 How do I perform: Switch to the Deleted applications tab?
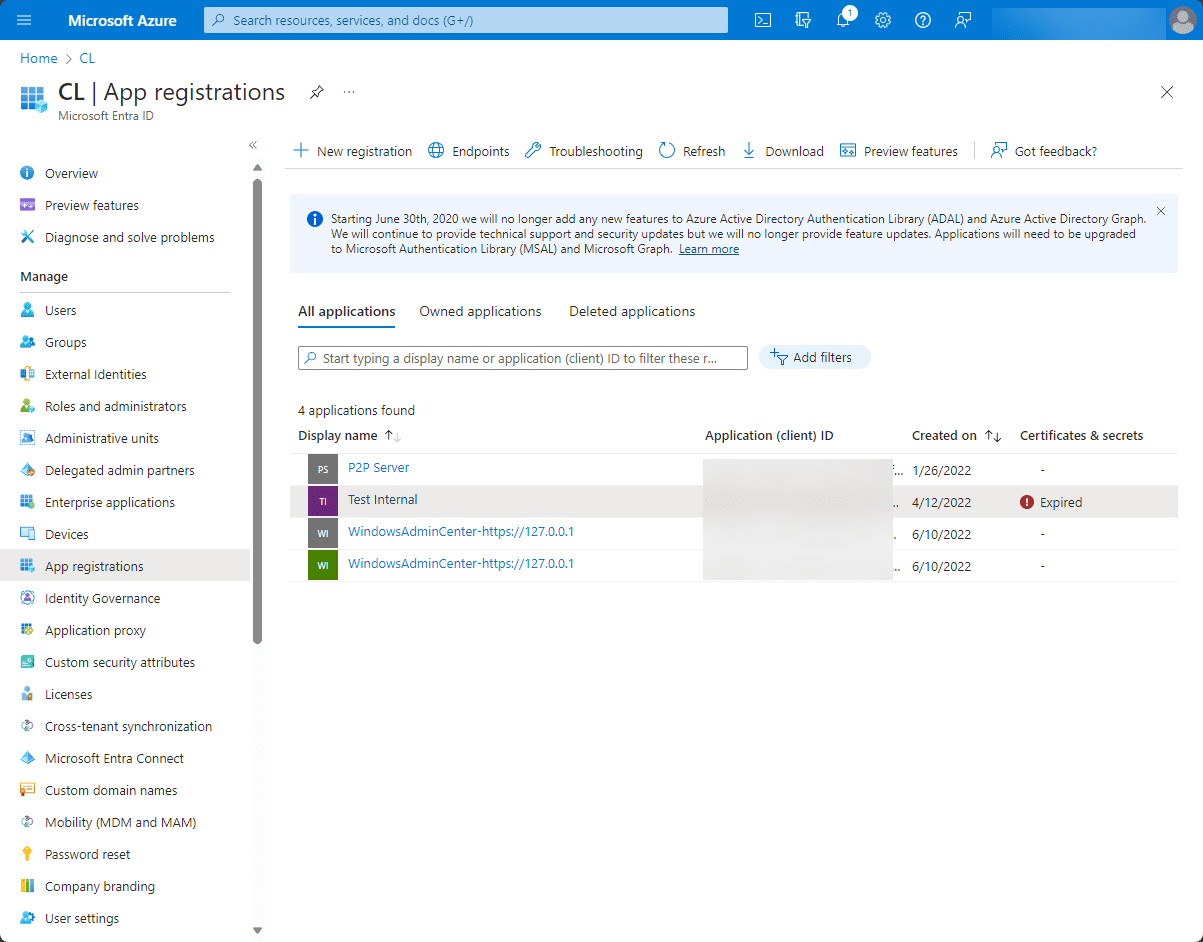click(x=632, y=312)
